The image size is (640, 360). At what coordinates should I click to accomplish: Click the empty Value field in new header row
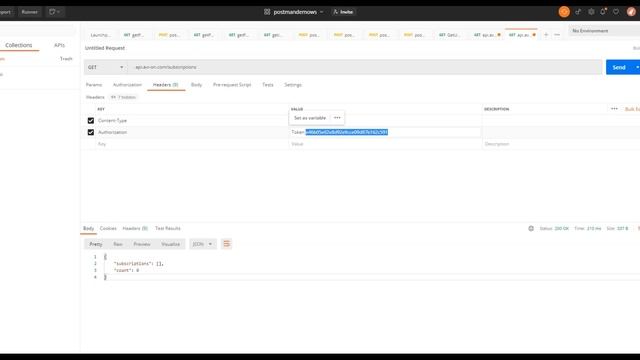385,144
